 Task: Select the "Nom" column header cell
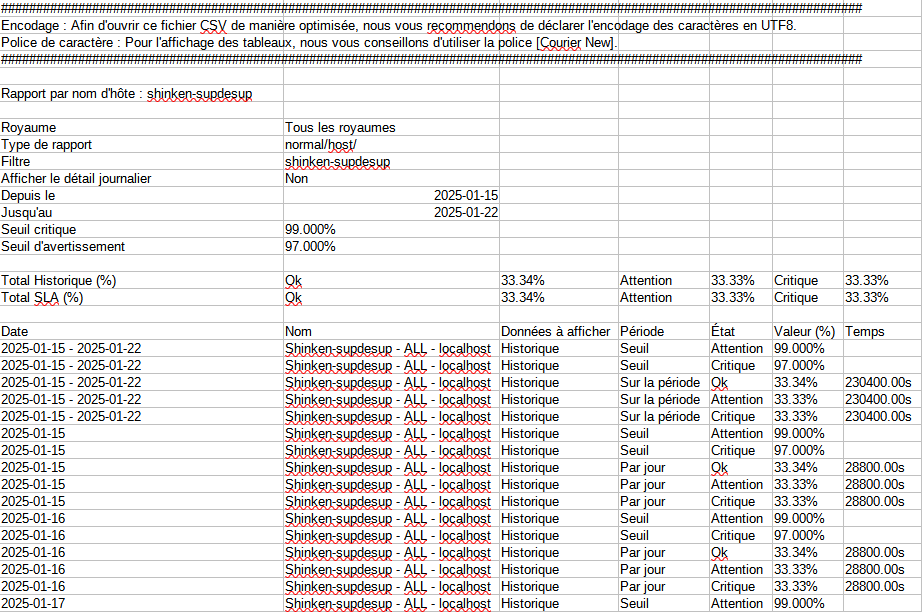click(298, 331)
